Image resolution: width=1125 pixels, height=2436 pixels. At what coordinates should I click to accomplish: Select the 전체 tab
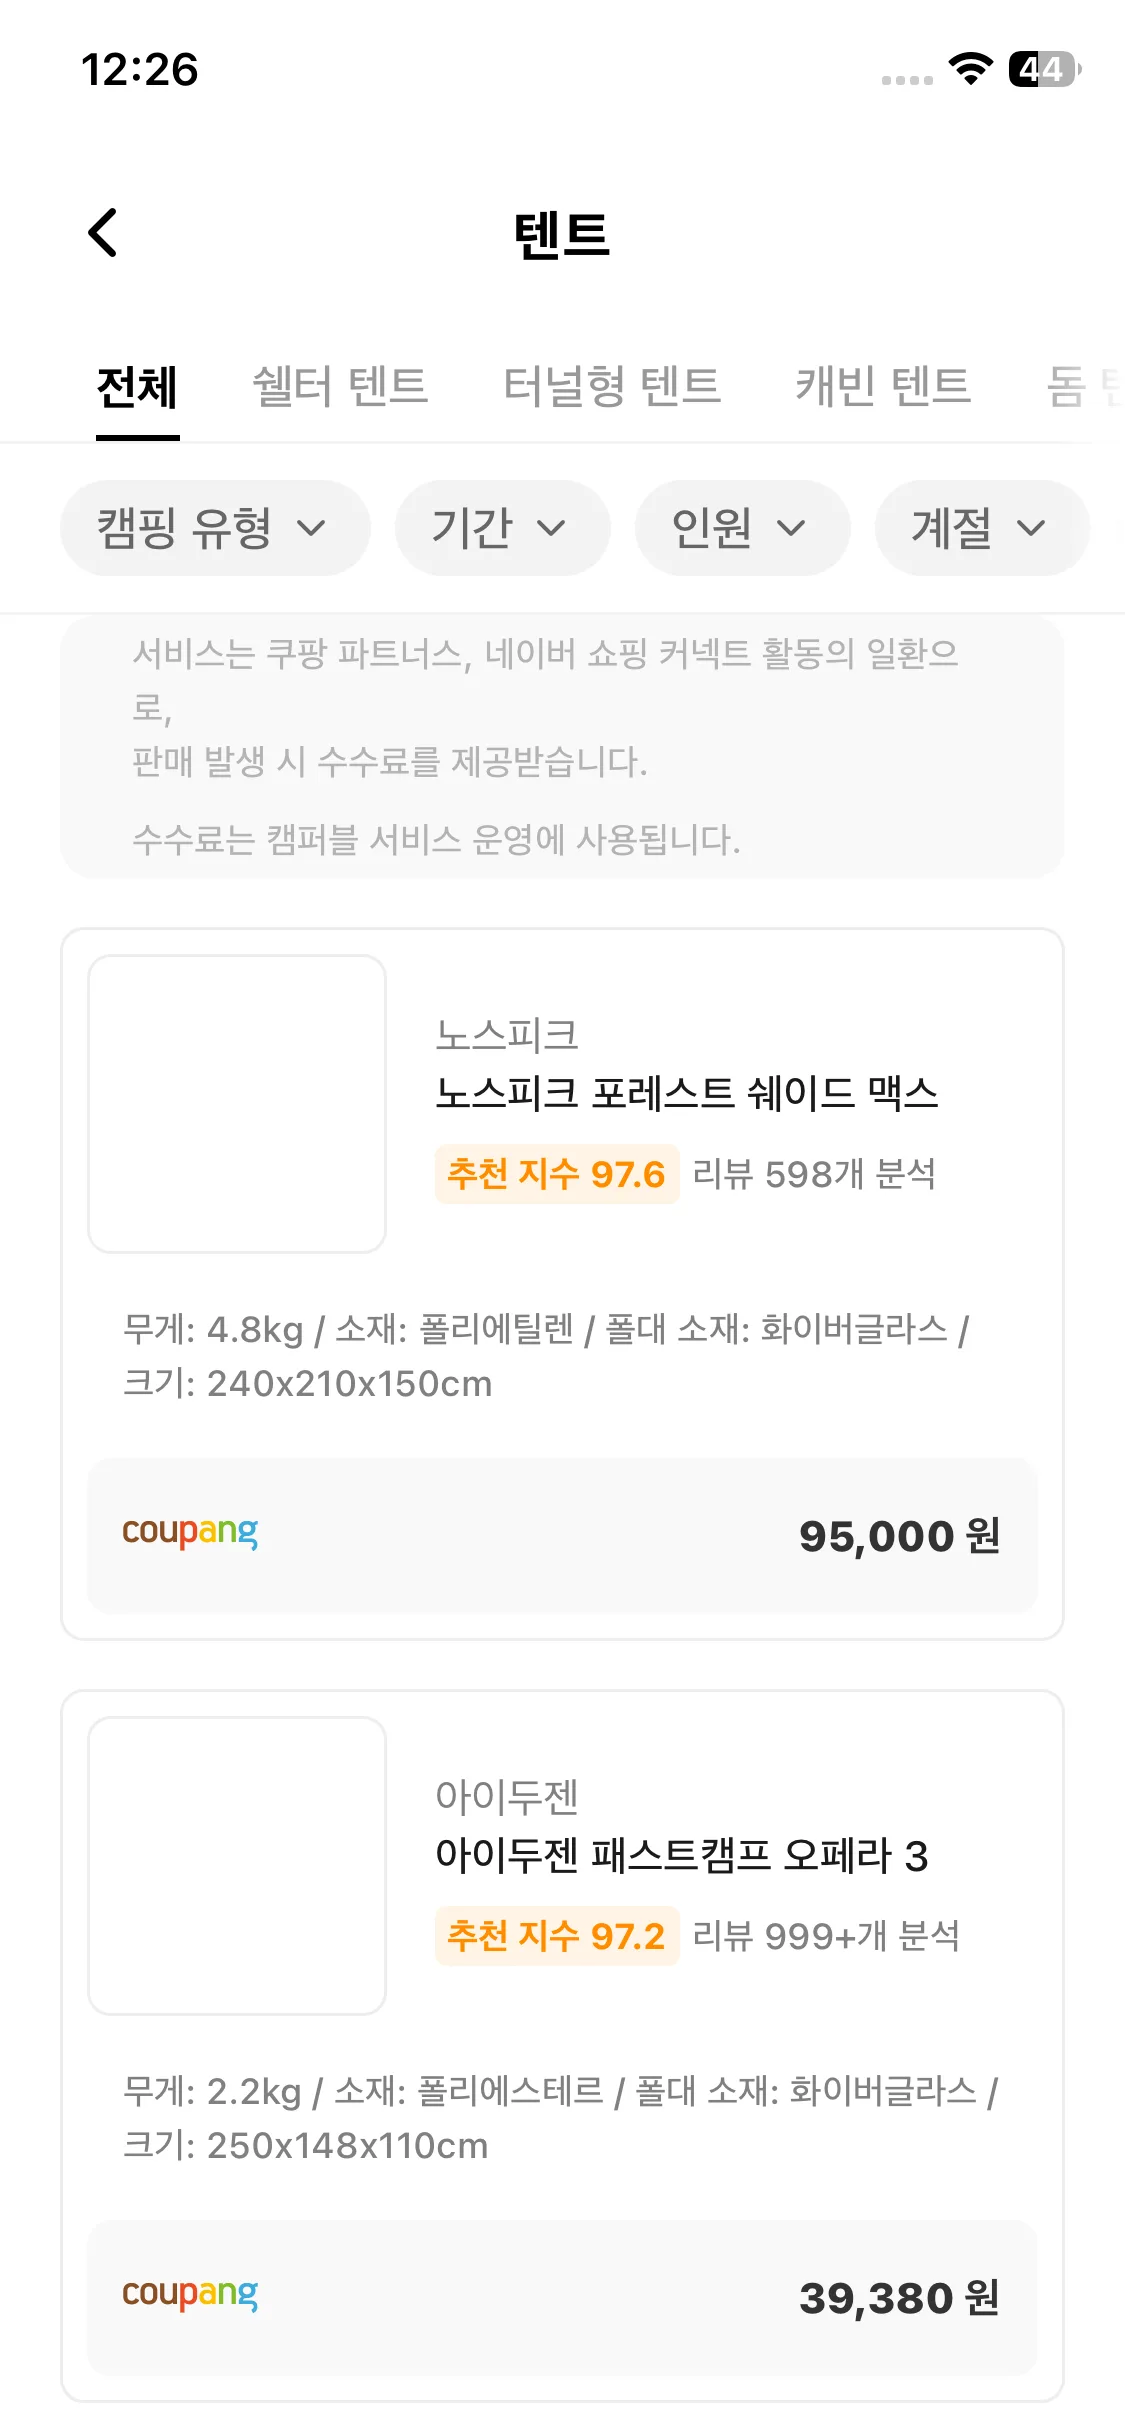[x=137, y=388]
